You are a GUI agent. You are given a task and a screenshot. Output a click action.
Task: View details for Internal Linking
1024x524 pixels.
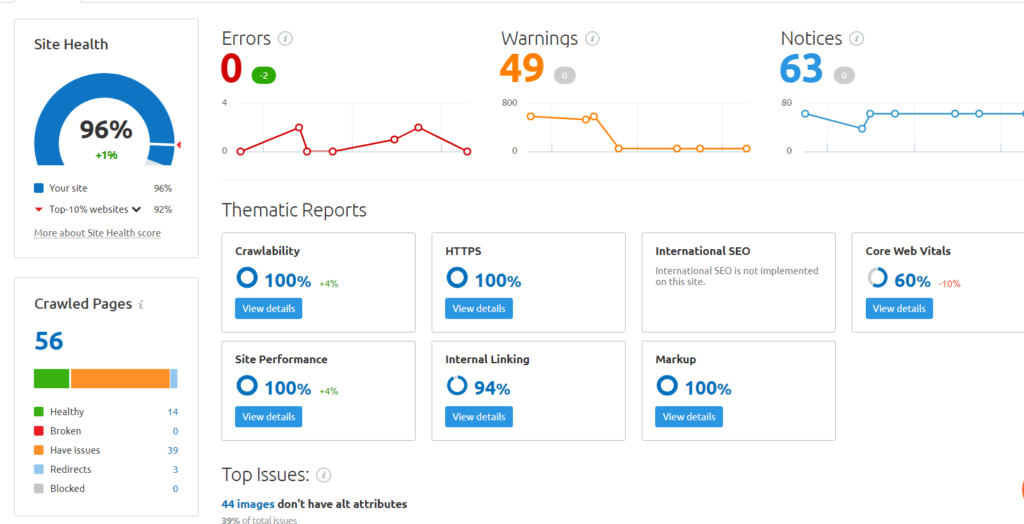[x=479, y=416]
